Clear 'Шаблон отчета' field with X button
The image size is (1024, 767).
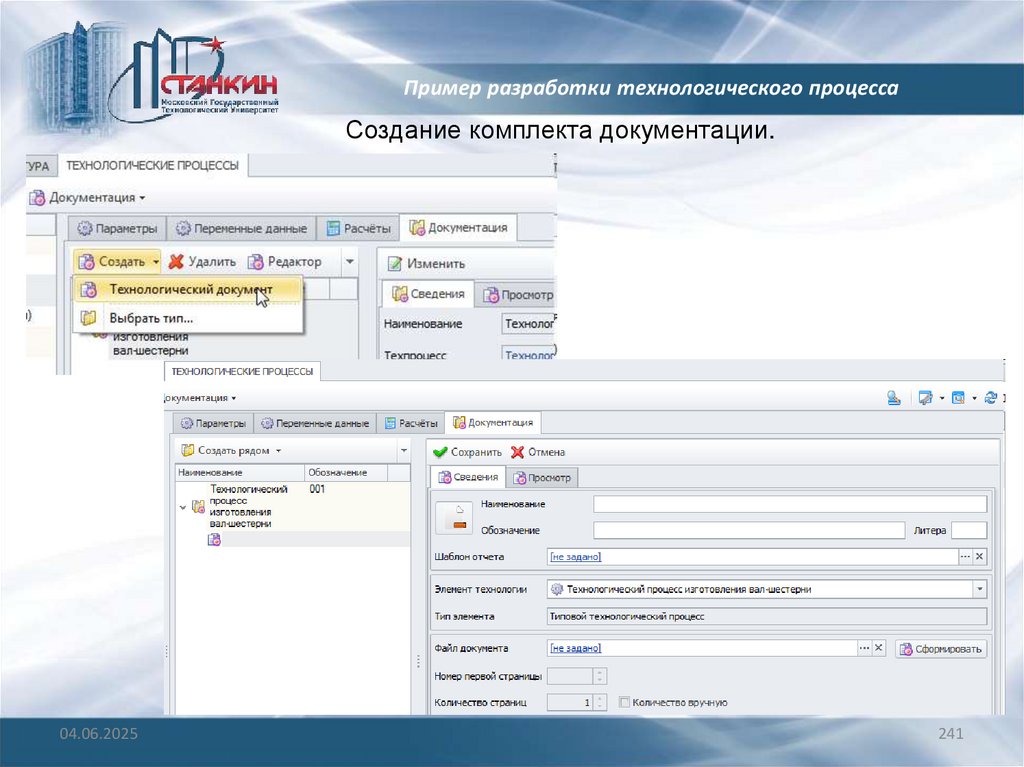979,557
